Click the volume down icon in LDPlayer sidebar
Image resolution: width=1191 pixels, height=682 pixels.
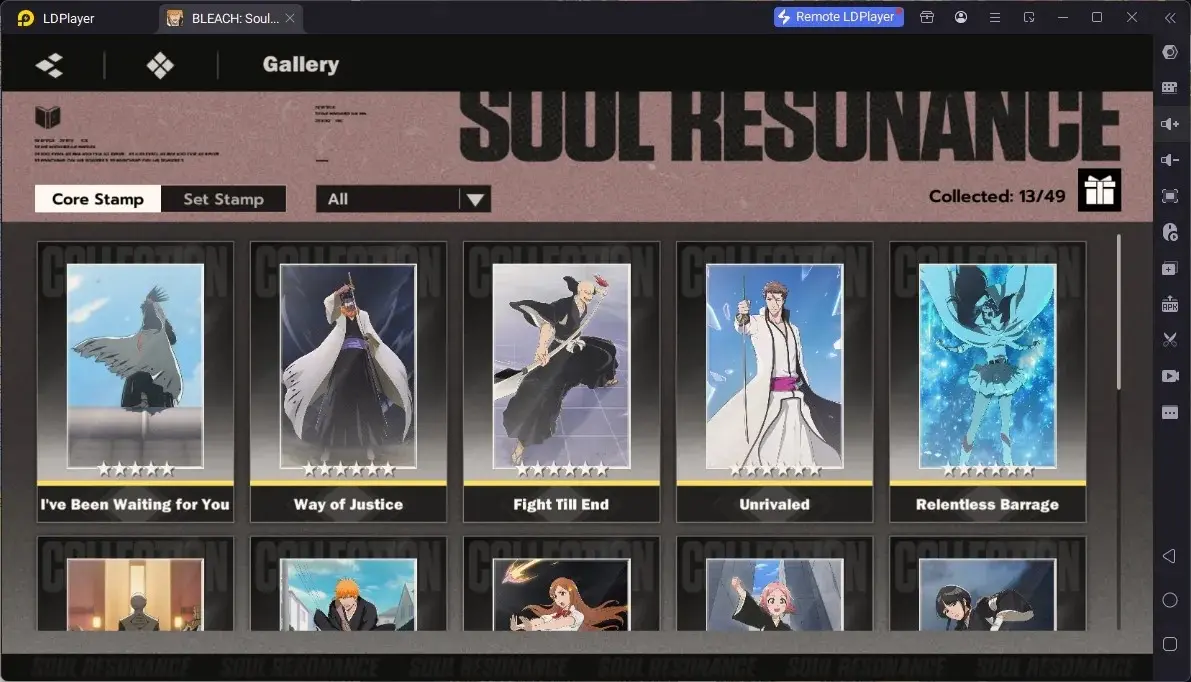[x=1170, y=159]
